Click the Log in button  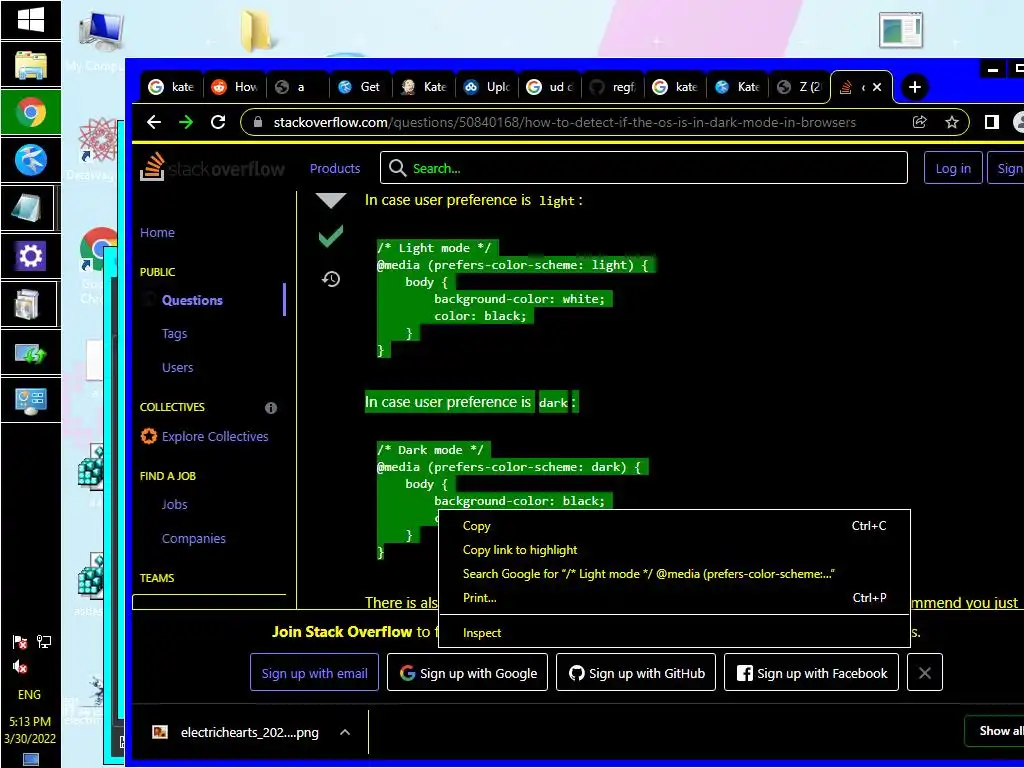(953, 168)
